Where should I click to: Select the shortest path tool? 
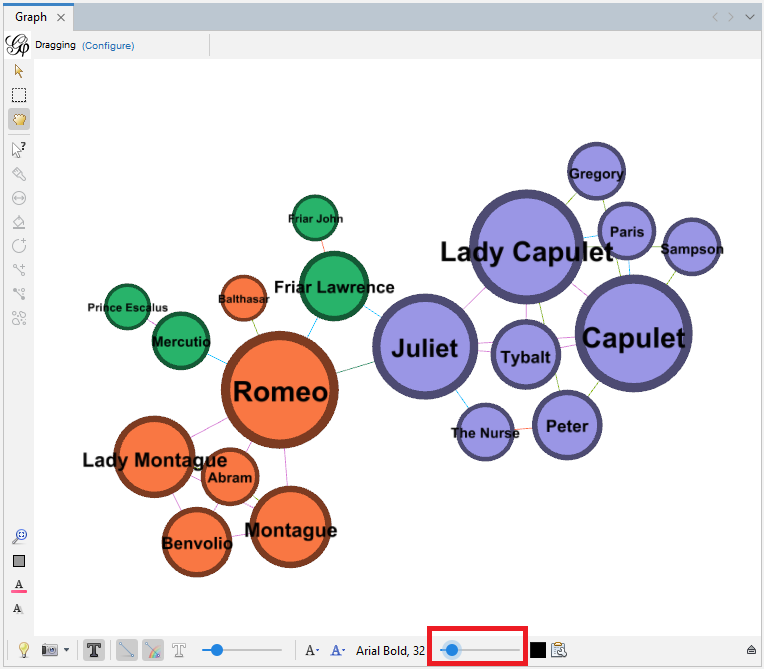(19, 293)
